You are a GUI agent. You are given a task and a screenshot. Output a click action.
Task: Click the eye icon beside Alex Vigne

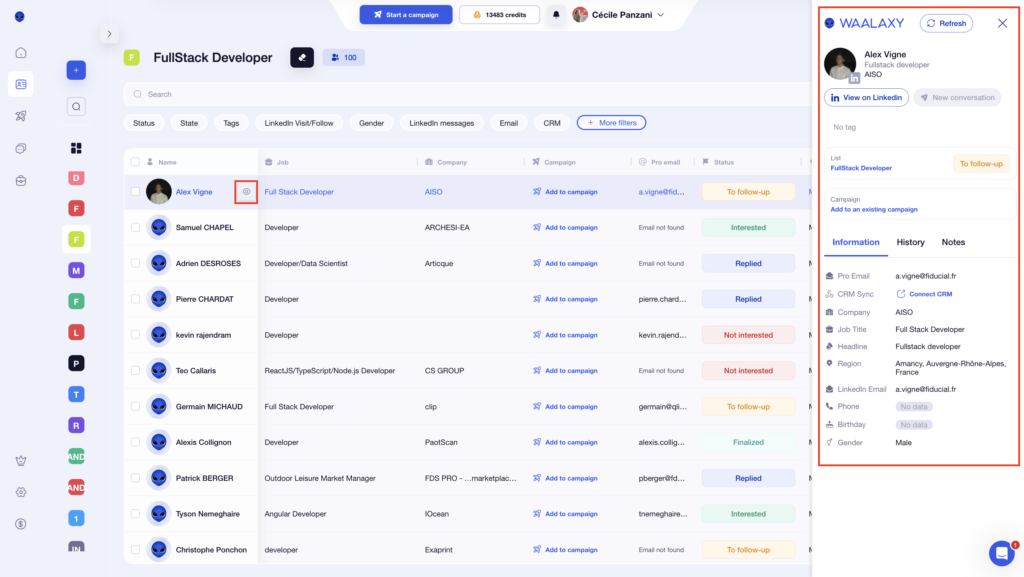(246, 191)
